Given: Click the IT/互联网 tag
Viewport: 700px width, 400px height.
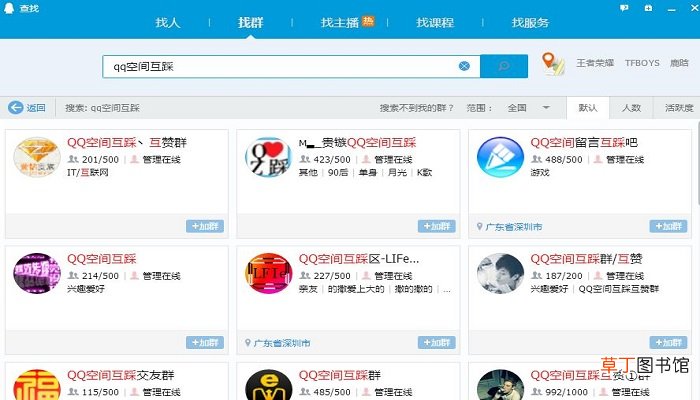Looking at the screenshot, I should coord(88,172).
